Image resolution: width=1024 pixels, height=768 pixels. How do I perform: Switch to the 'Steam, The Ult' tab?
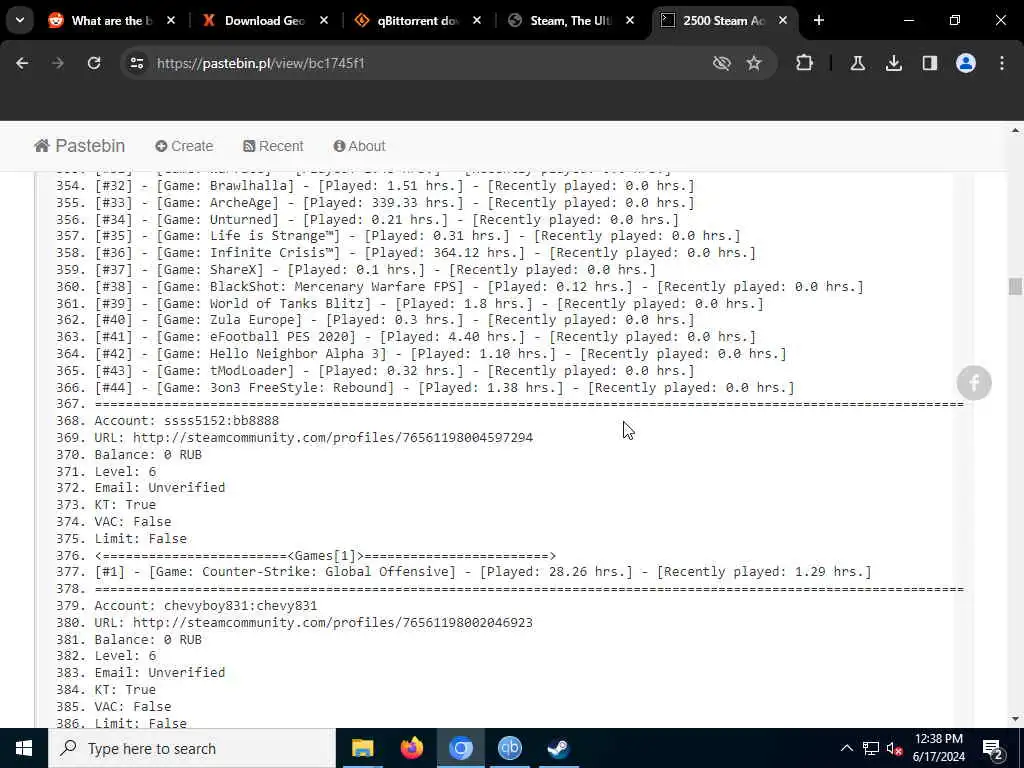pos(571,21)
